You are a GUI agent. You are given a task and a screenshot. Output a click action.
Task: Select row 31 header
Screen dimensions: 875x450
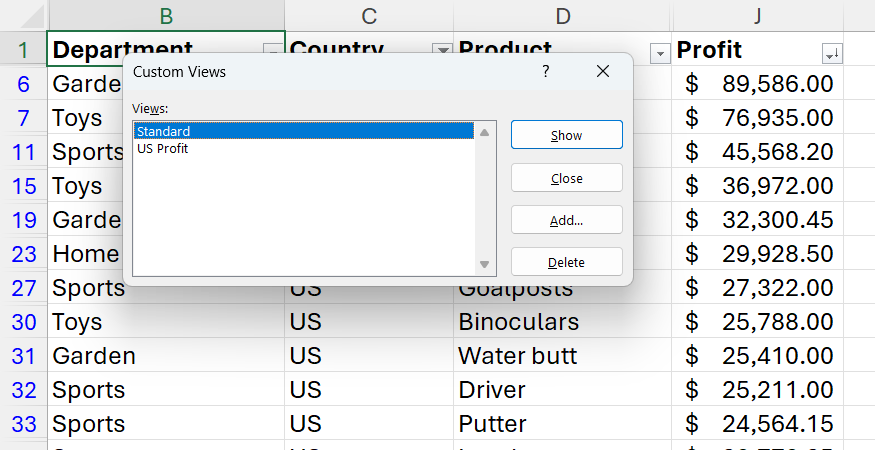(x=23, y=356)
